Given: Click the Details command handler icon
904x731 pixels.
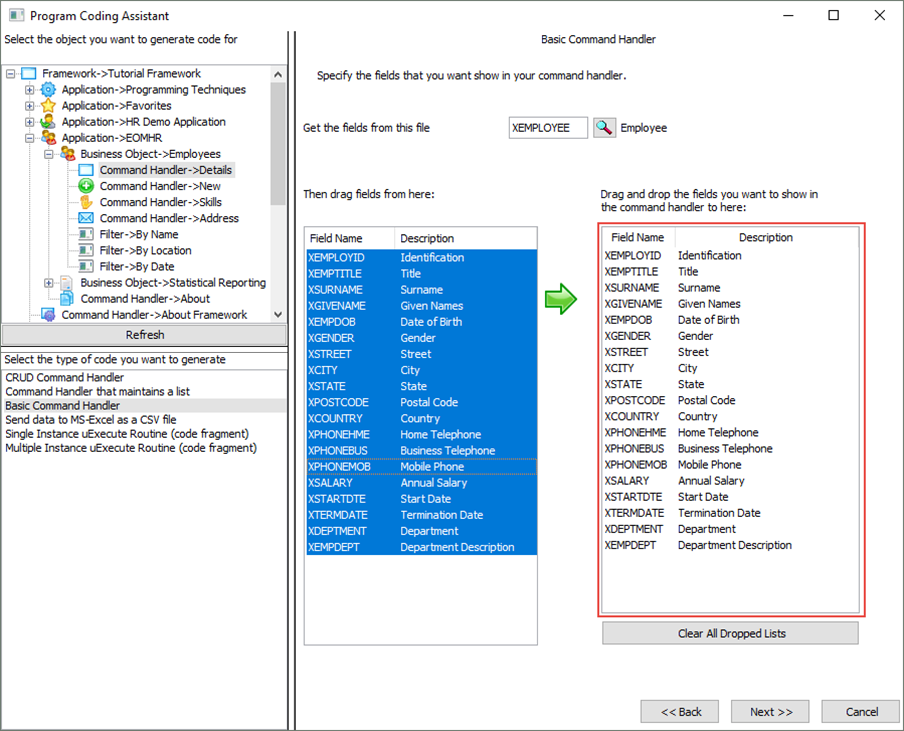Looking at the screenshot, I should click(x=86, y=170).
